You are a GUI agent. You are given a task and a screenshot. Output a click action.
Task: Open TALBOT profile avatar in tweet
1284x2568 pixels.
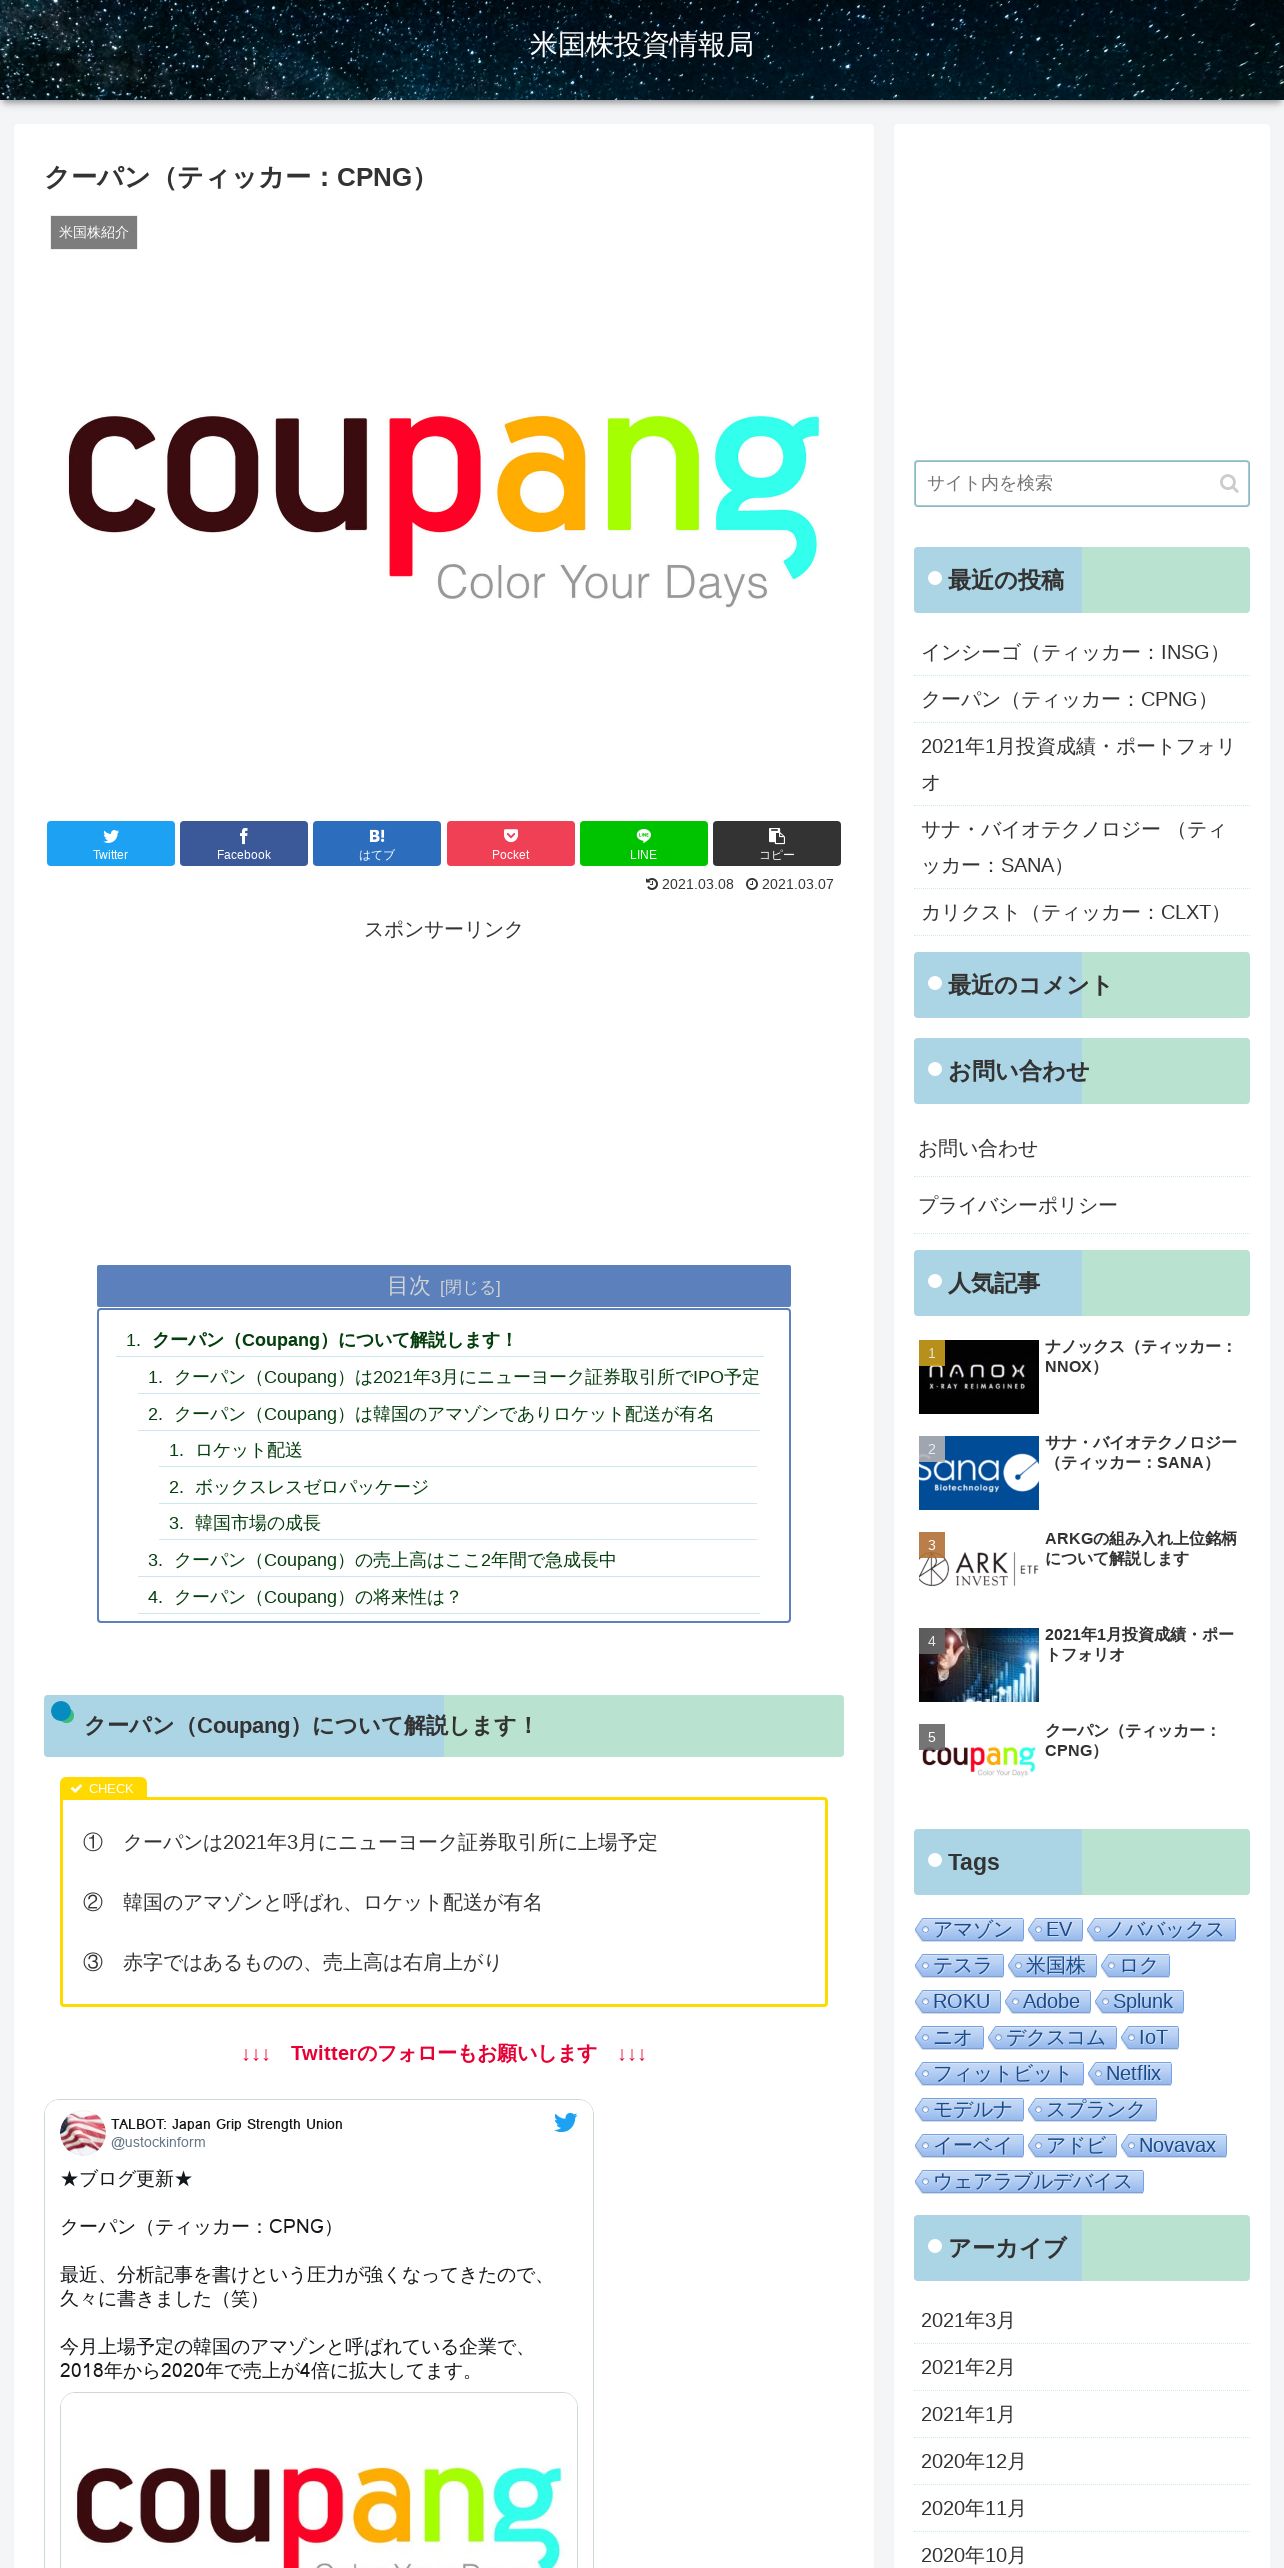(x=83, y=2132)
